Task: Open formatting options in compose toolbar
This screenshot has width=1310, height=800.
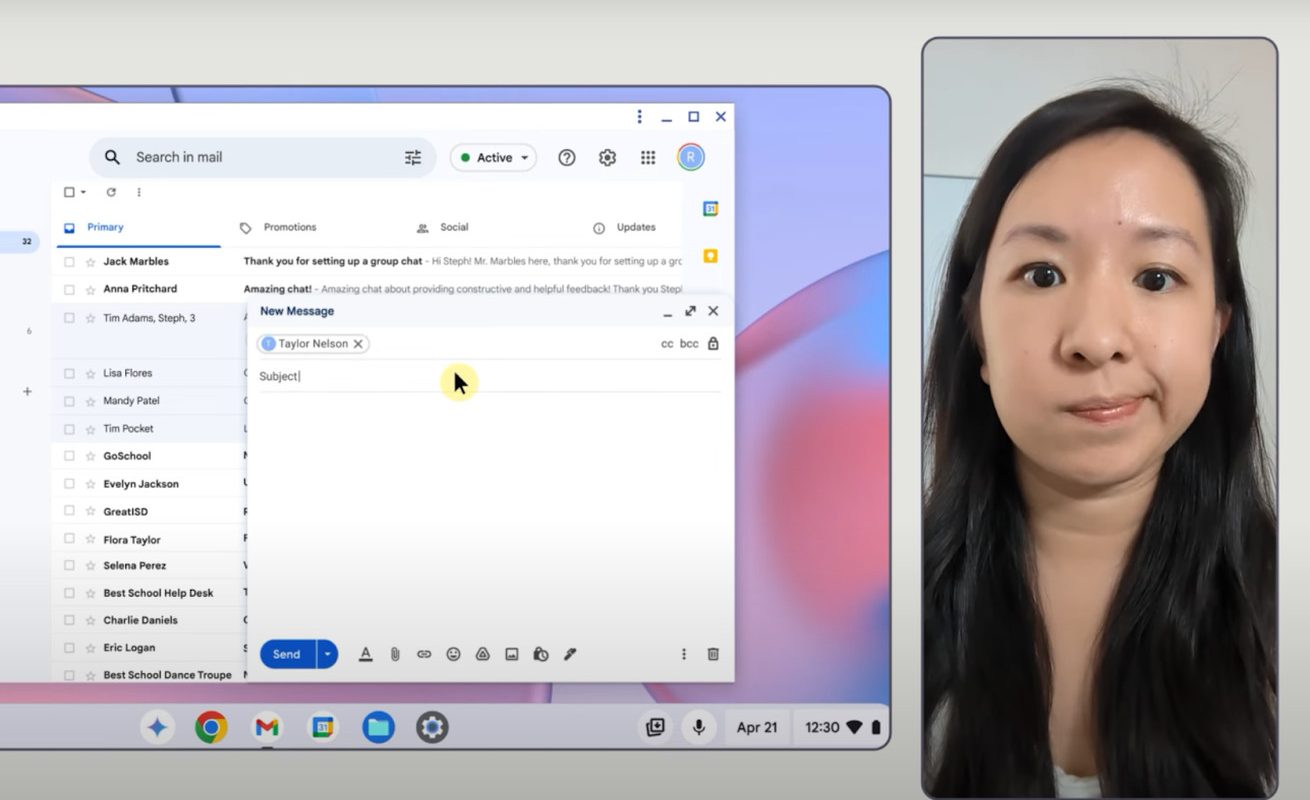Action: point(366,654)
